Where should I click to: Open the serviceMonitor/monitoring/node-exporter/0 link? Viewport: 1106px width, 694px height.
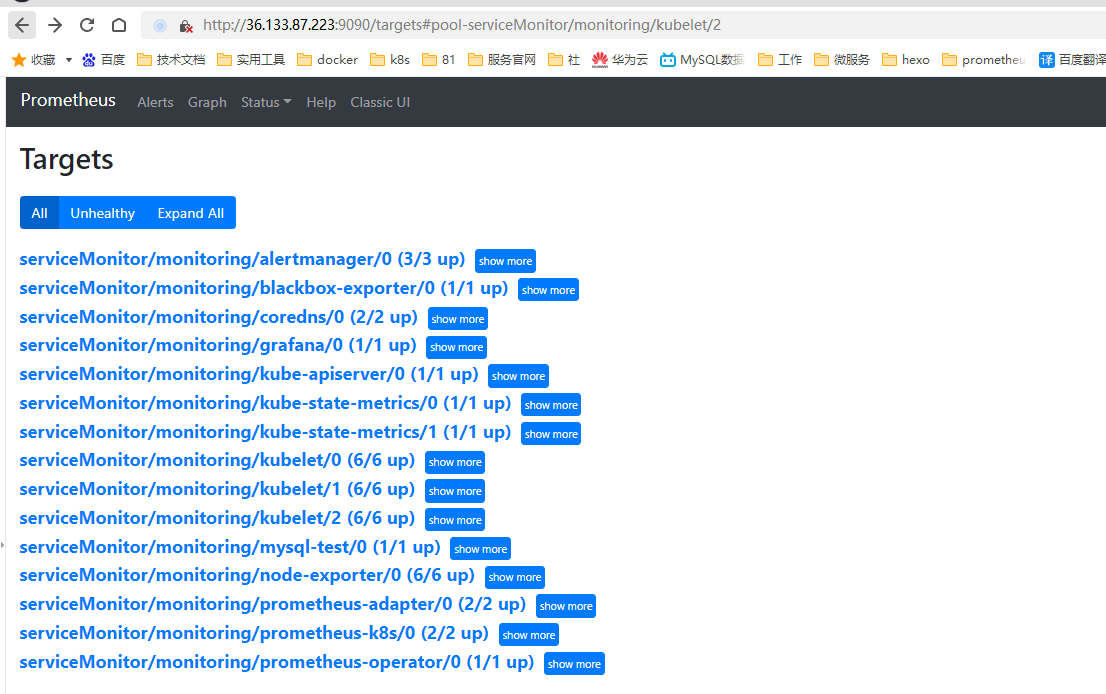pos(247,576)
